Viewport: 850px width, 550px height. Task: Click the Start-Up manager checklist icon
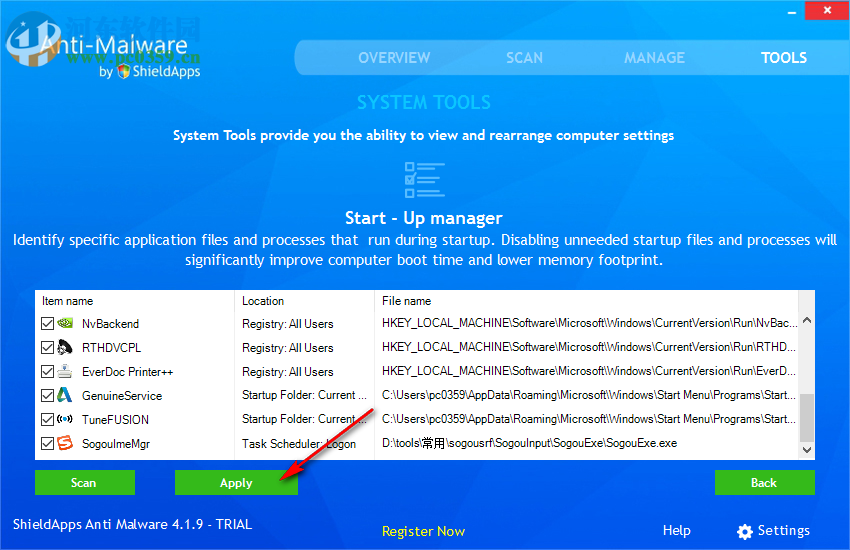(424, 179)
